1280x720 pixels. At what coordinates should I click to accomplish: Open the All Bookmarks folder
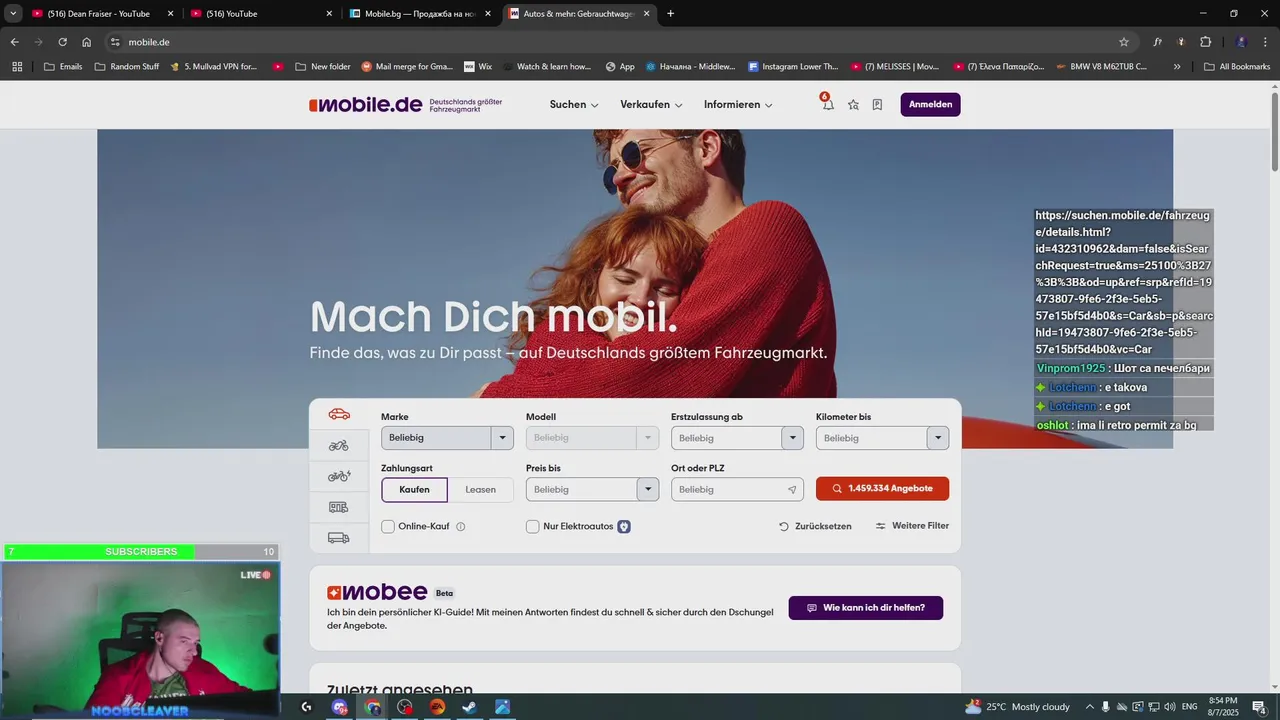pos(1237,67)
